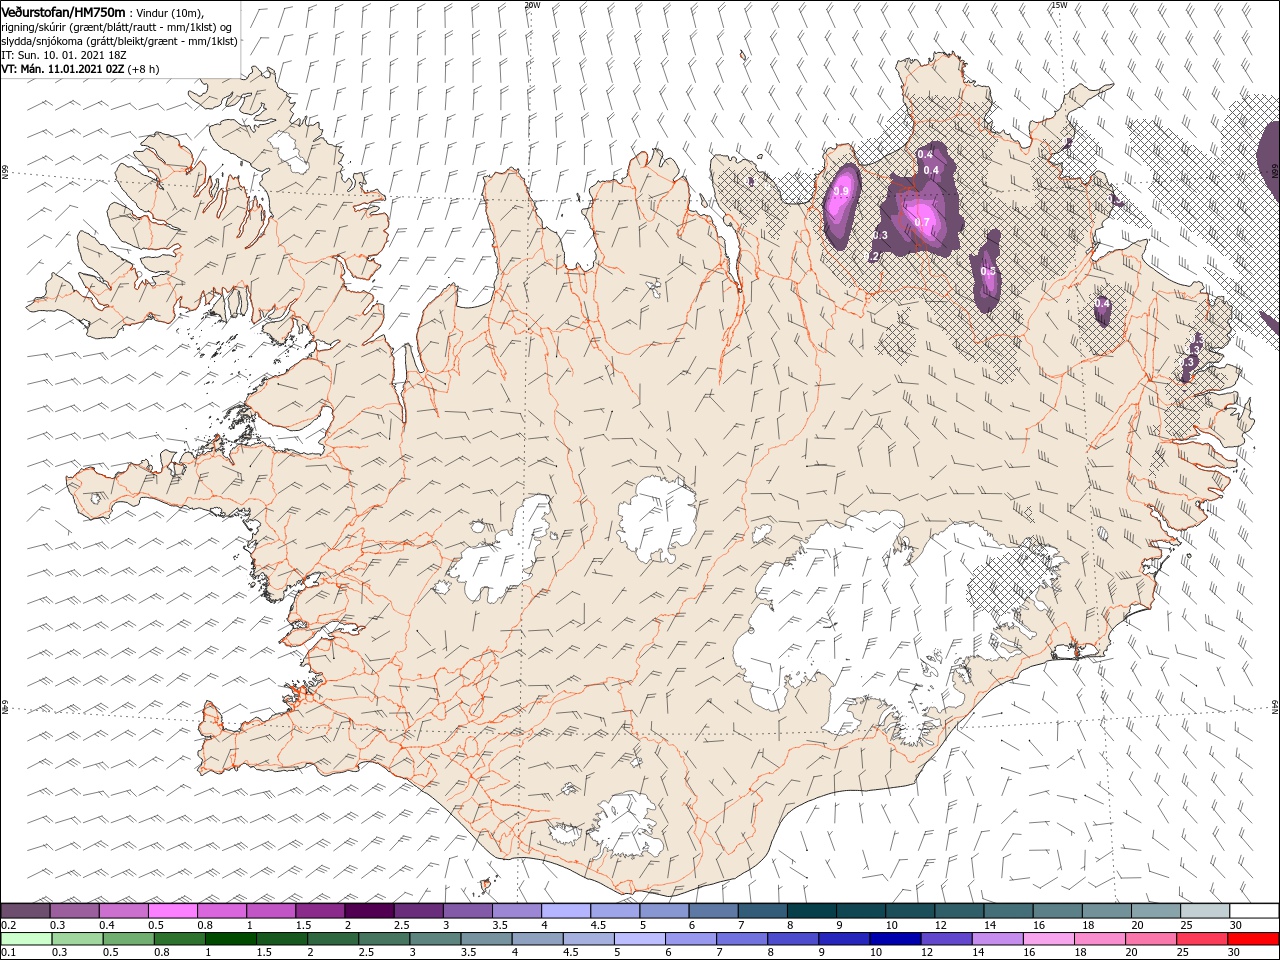1280x960 pixels.
Task: Click the 15W longitude label
Action: (1059, 5)
